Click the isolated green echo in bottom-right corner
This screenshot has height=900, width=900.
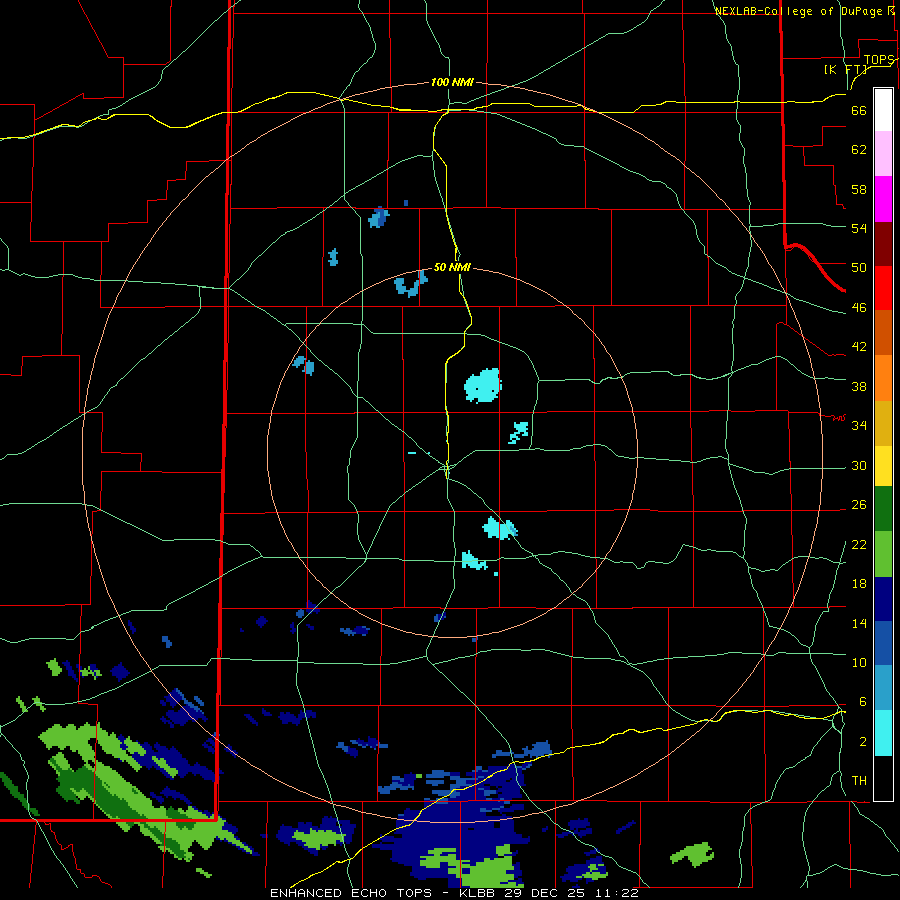pyautogui.click(x=692, y=855)
